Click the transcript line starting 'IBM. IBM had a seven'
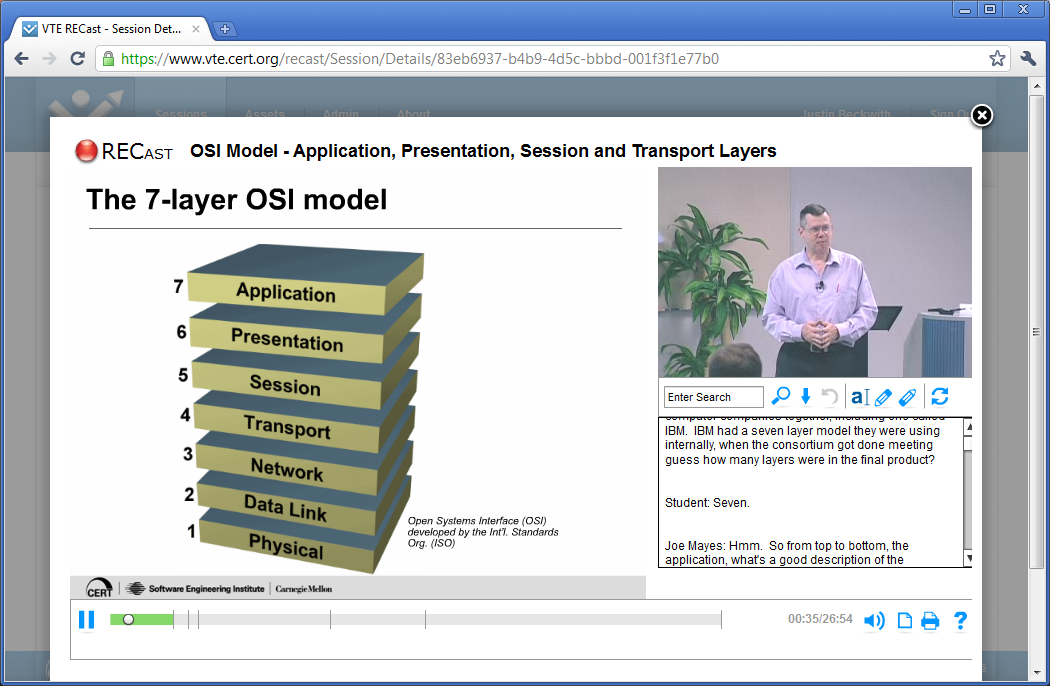1050x686 pixels. click(802, 431)
